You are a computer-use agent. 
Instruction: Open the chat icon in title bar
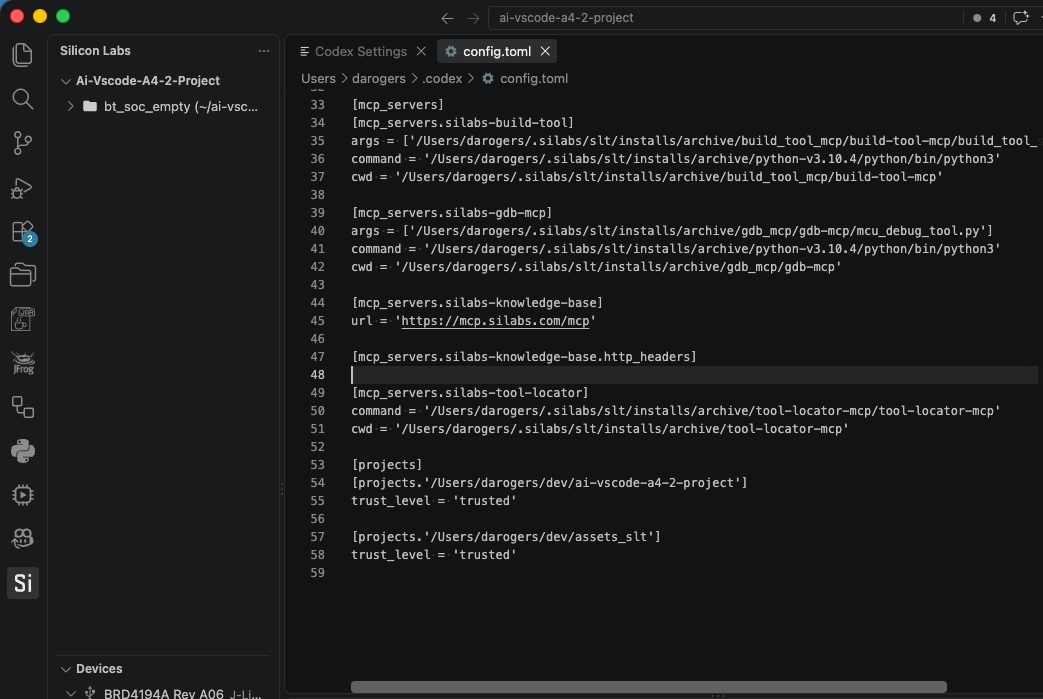click(x=1020, y=18)
